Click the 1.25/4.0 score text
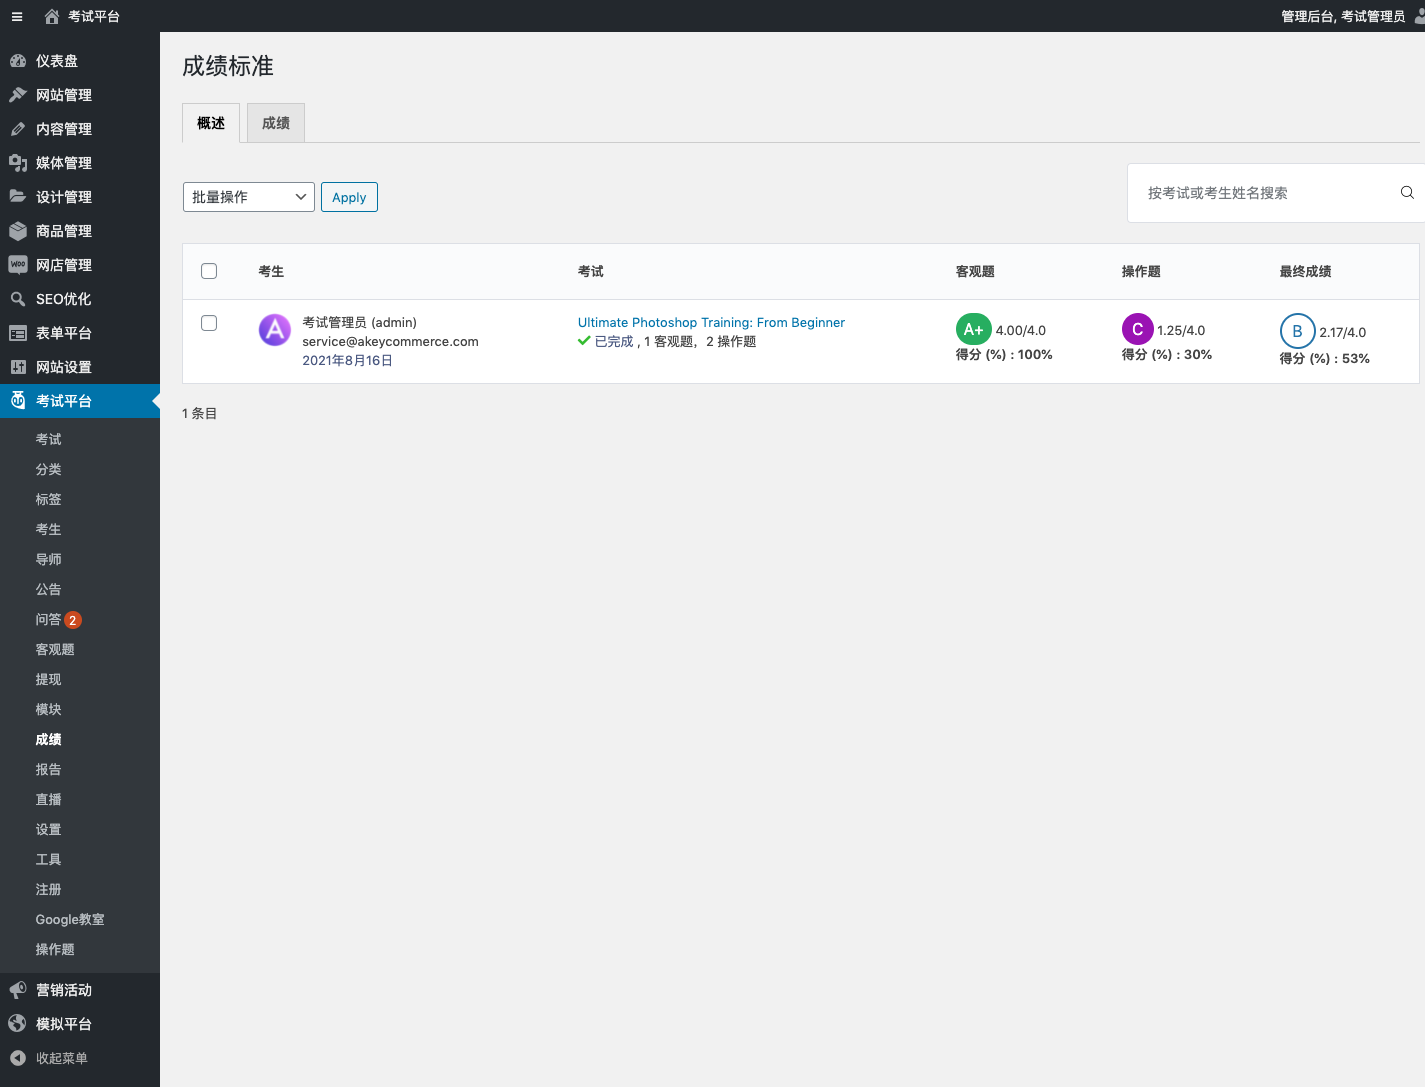Image resolution: width=1425 pixels, height=1087 pixels. pyautogui.click(x=1181, y=330)
